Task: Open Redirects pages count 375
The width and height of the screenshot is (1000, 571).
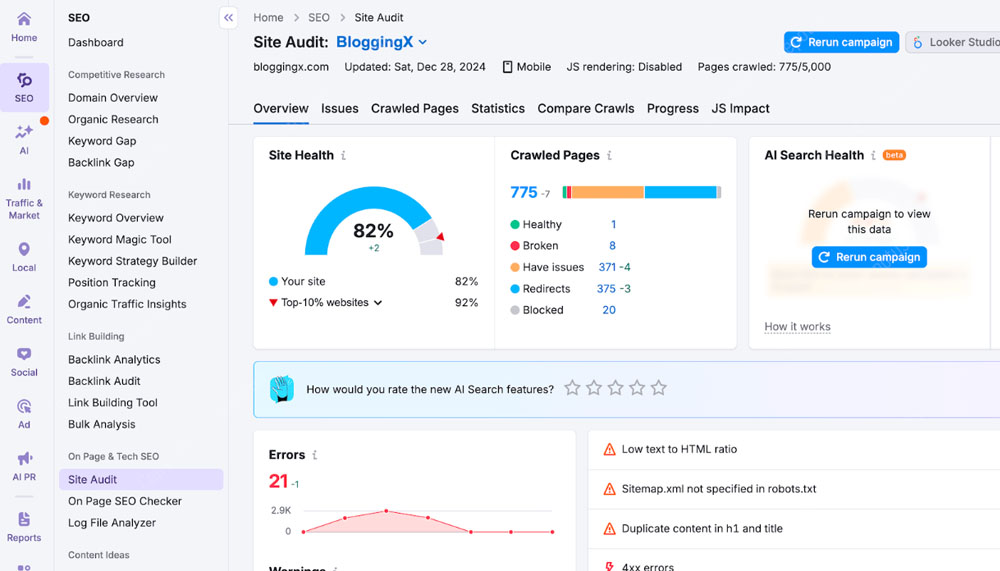Action: (606, 289)
